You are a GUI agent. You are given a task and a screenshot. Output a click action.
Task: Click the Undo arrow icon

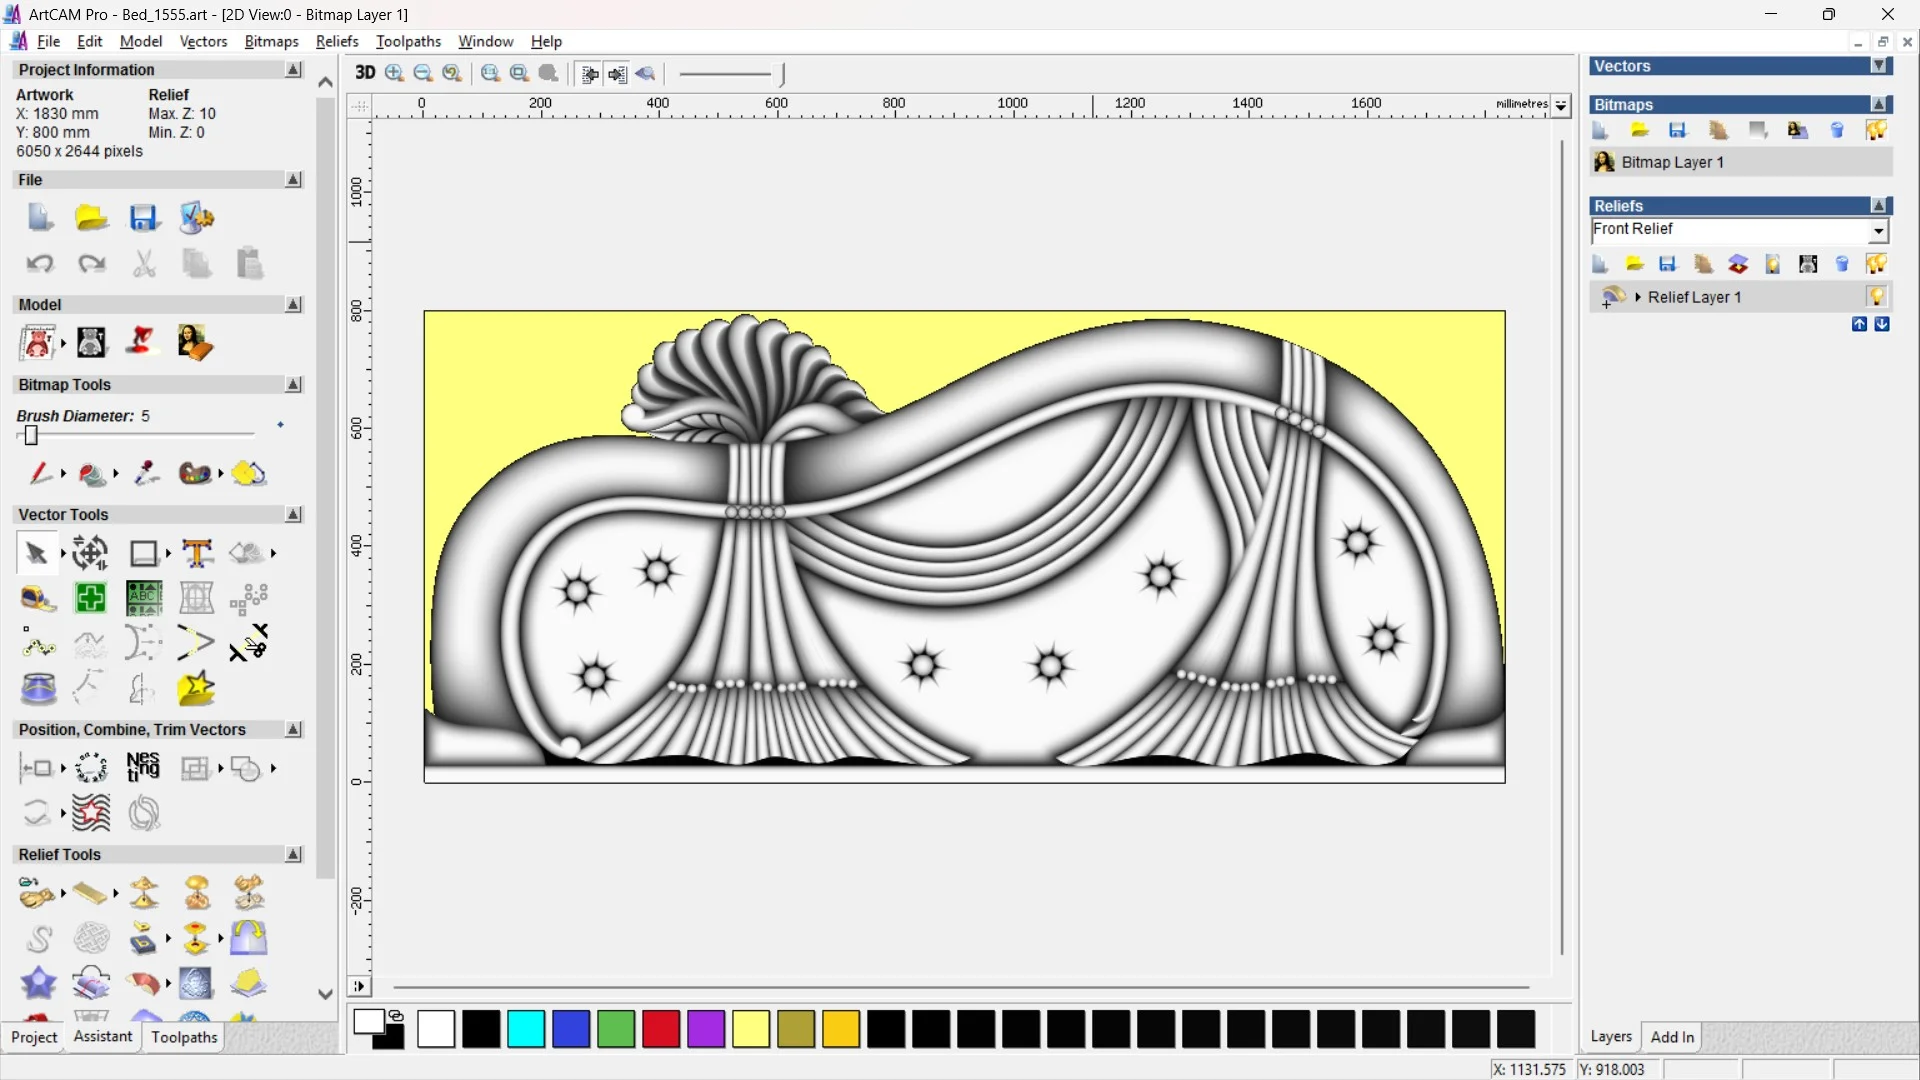point(40,264)
